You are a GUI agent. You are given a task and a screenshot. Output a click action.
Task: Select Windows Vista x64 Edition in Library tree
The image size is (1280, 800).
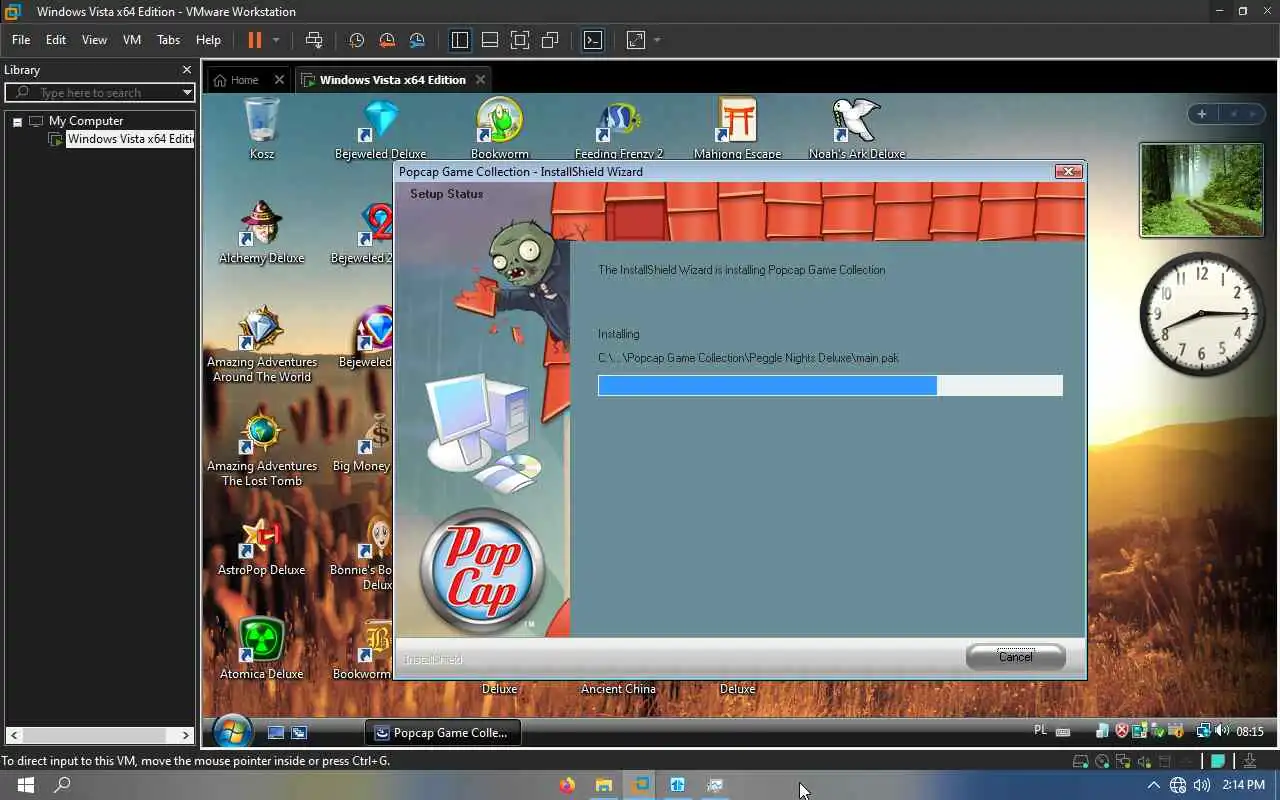click(129, 139)
